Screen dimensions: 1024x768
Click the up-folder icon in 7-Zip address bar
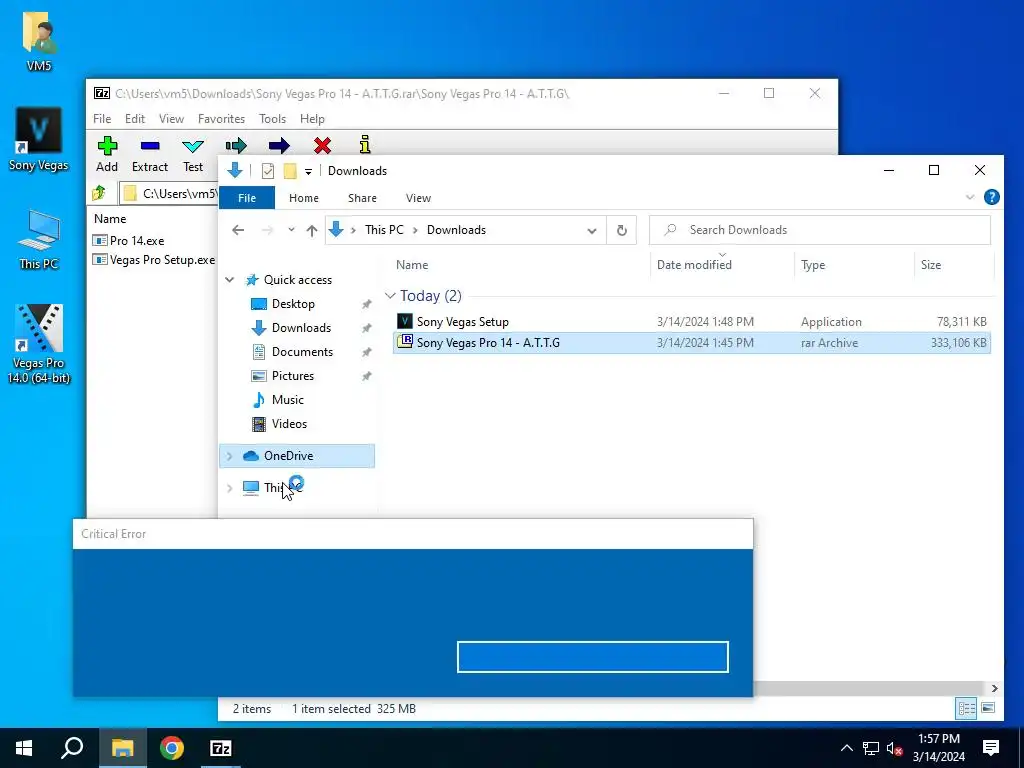[99, 193]
